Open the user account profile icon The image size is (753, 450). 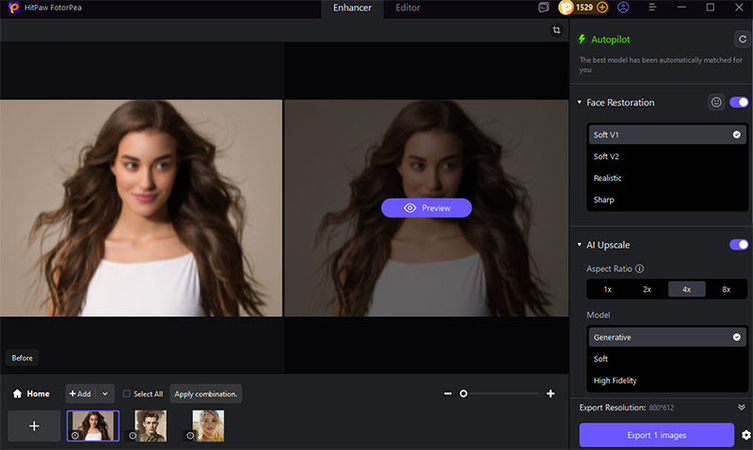pyautogui.click(x=624, y=8)
